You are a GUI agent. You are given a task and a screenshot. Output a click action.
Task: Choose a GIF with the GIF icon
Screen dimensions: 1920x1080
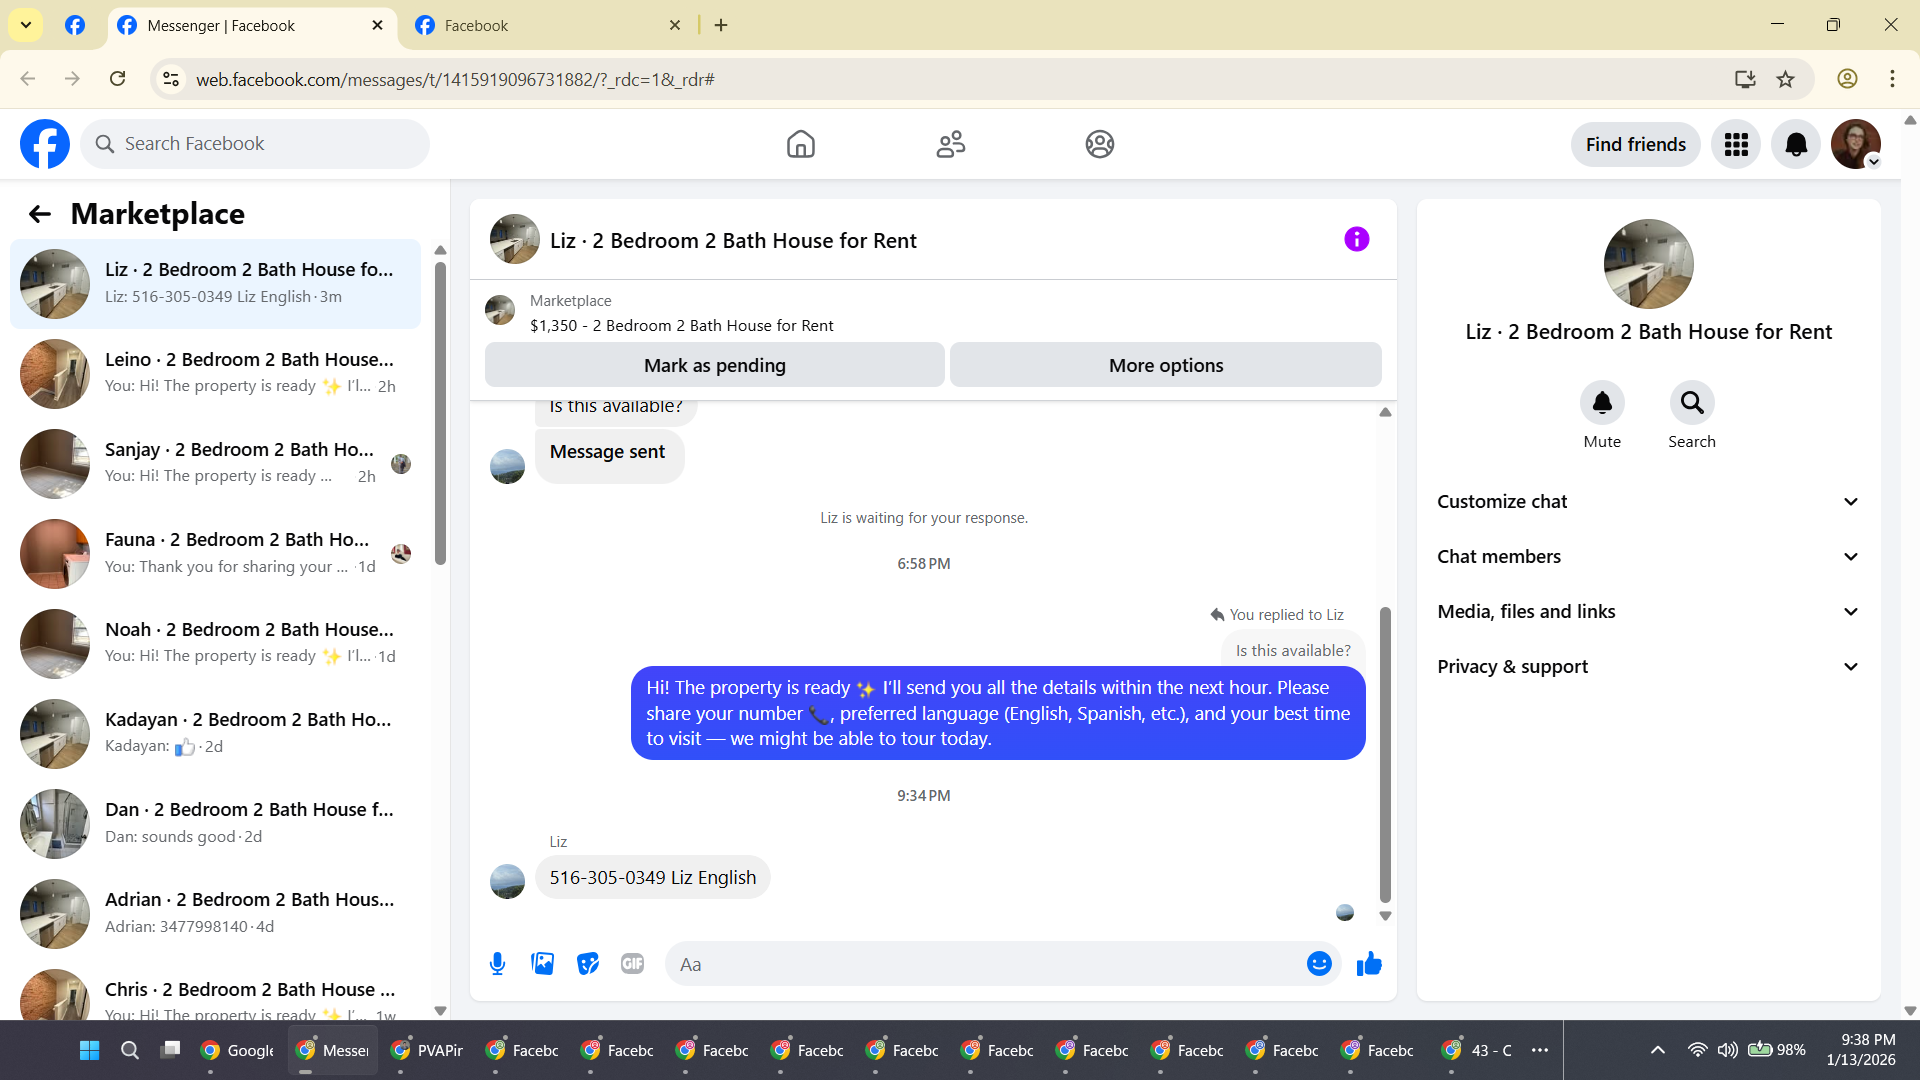point(632,964)
